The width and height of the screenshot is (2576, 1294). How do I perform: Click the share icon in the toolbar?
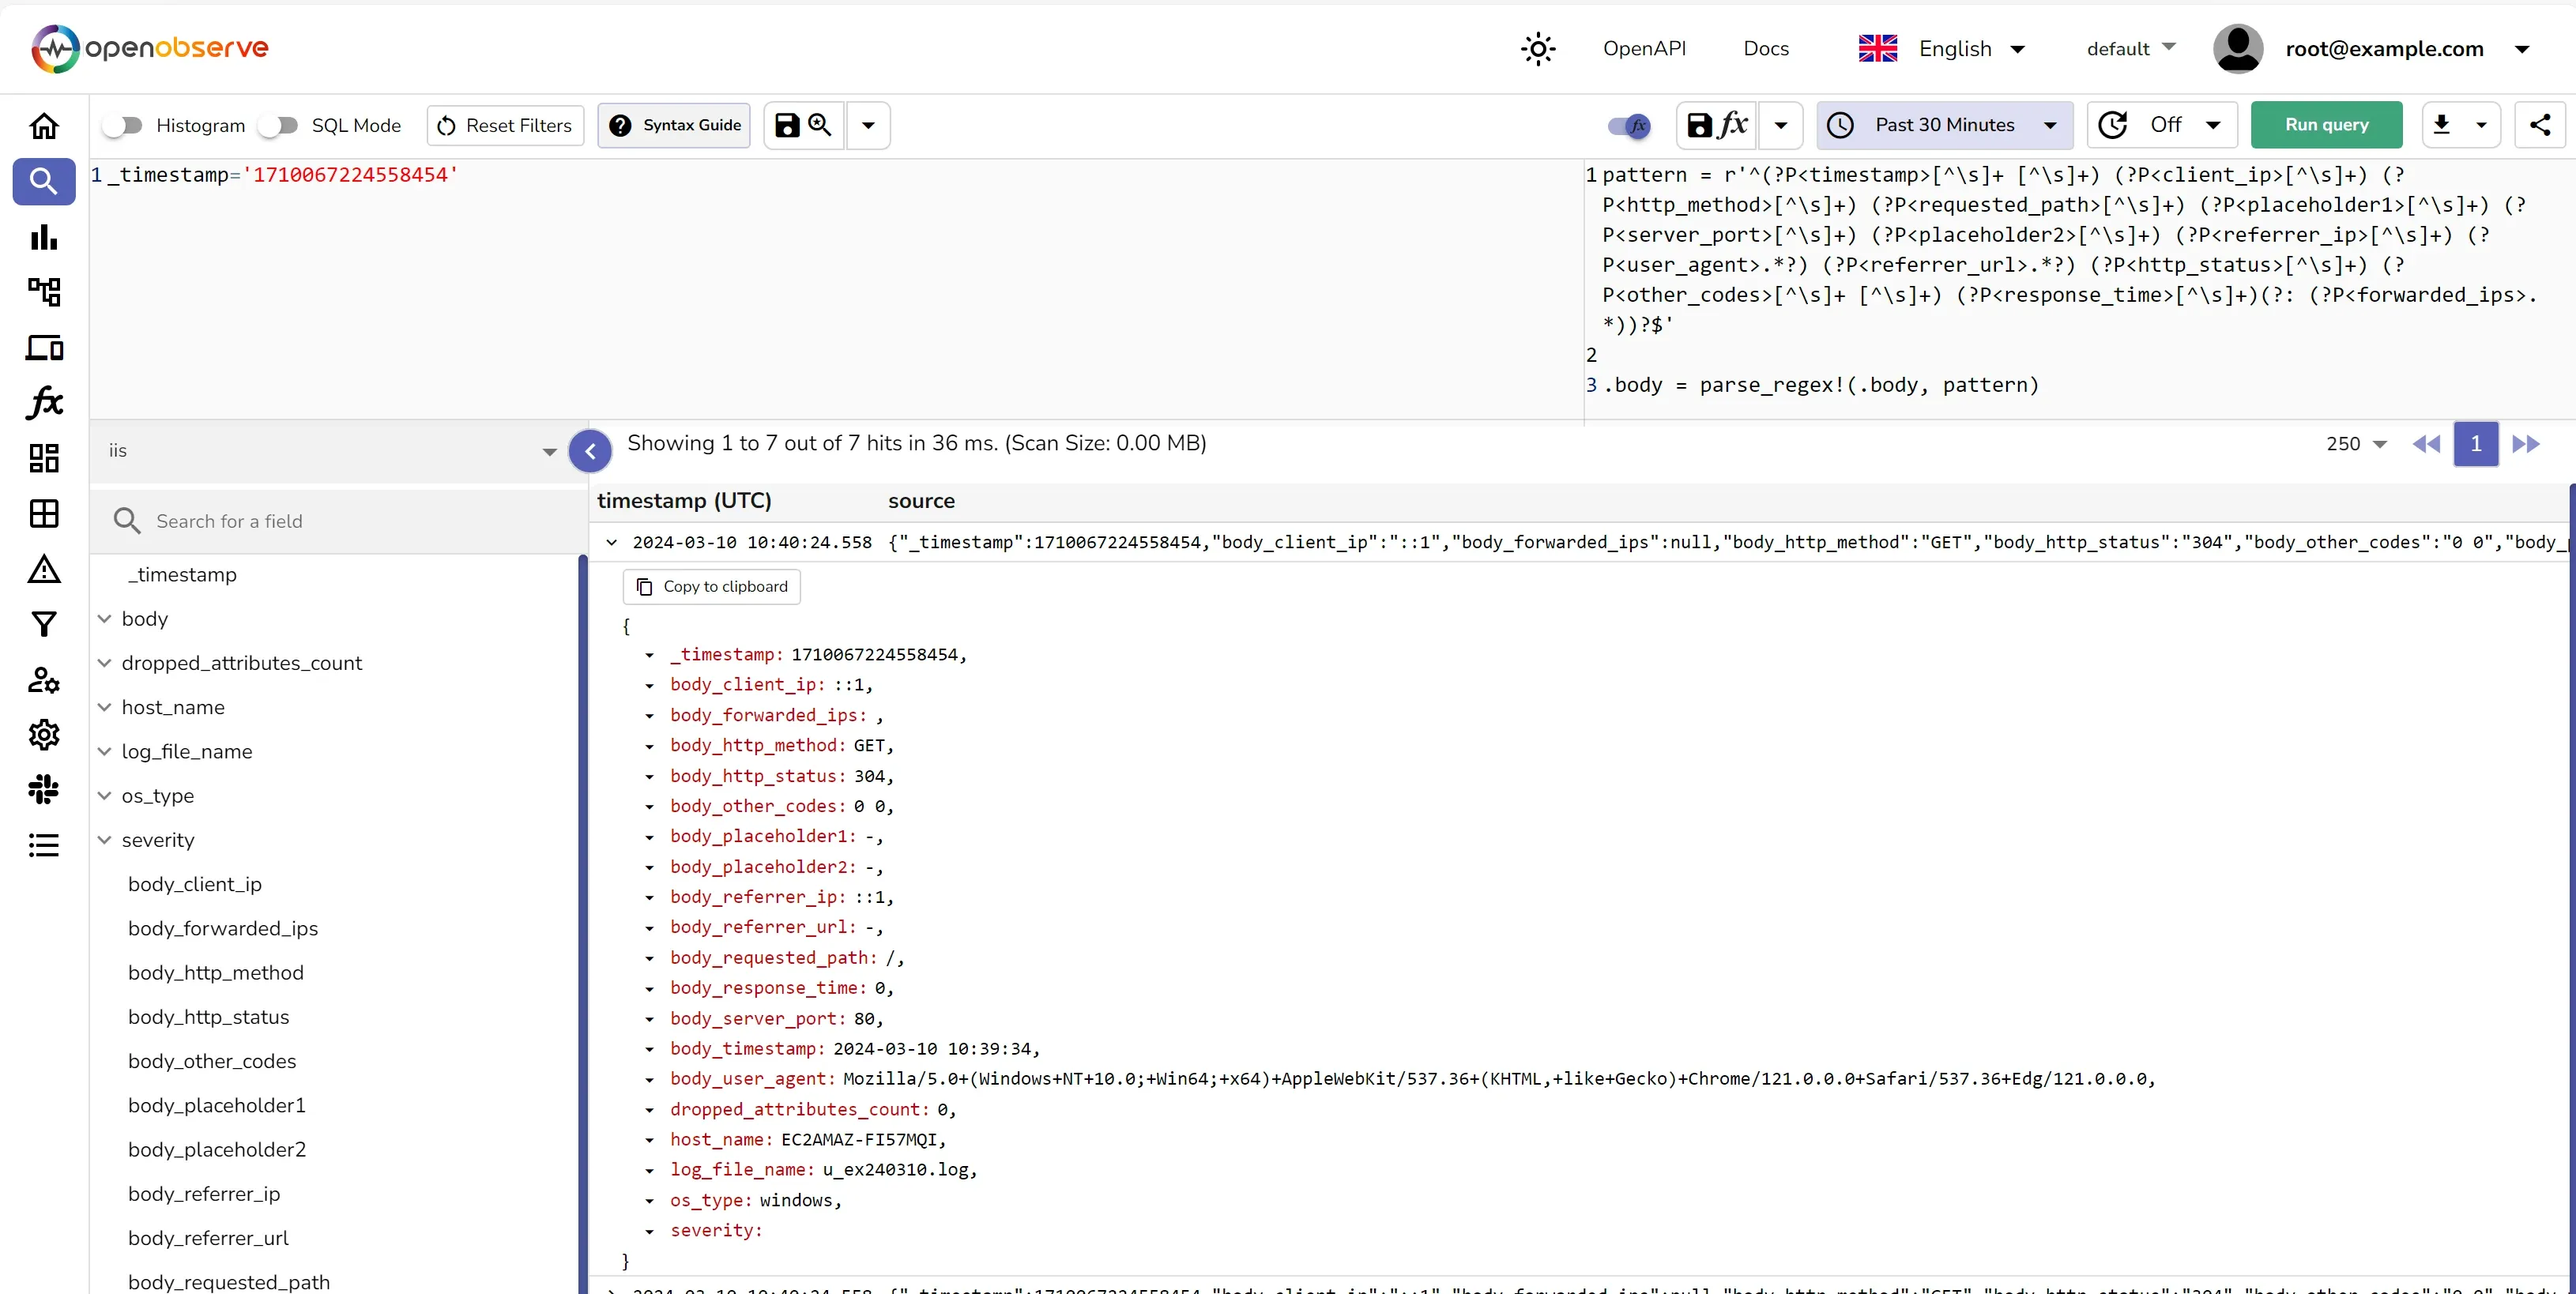pyautogui.click(x=2540, y=124)
